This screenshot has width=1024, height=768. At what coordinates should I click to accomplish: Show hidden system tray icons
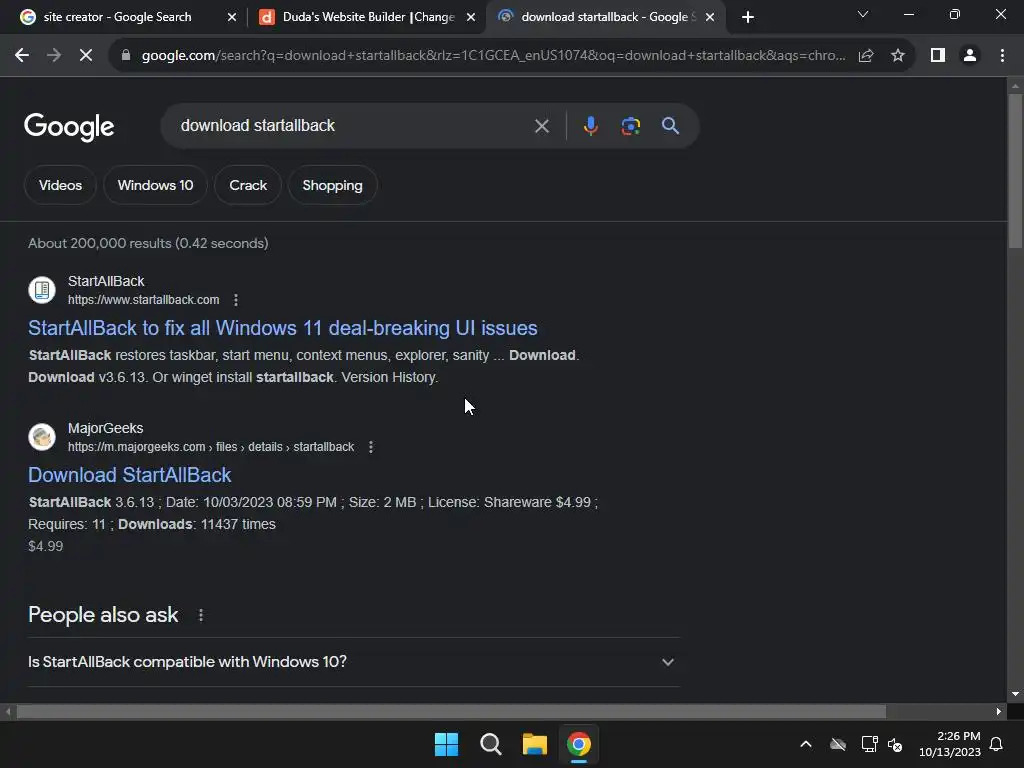point(806,744)
